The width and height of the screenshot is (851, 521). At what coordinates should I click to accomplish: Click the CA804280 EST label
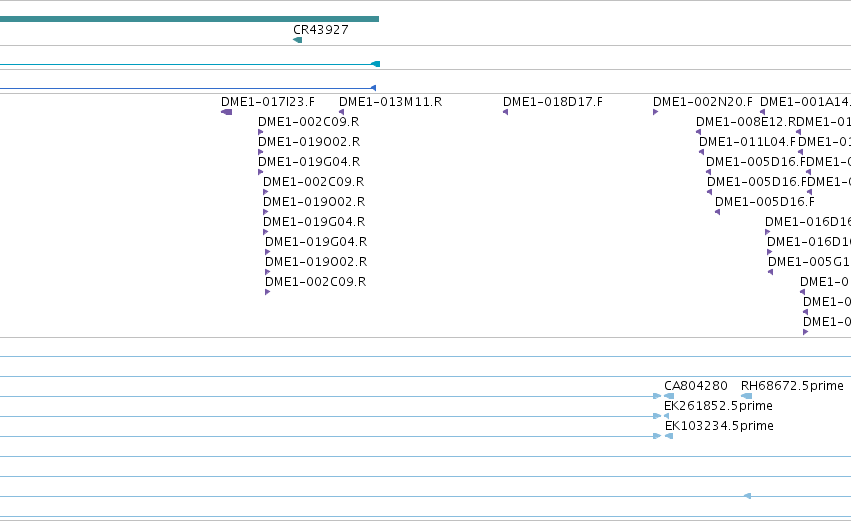(x=696, y=386)
